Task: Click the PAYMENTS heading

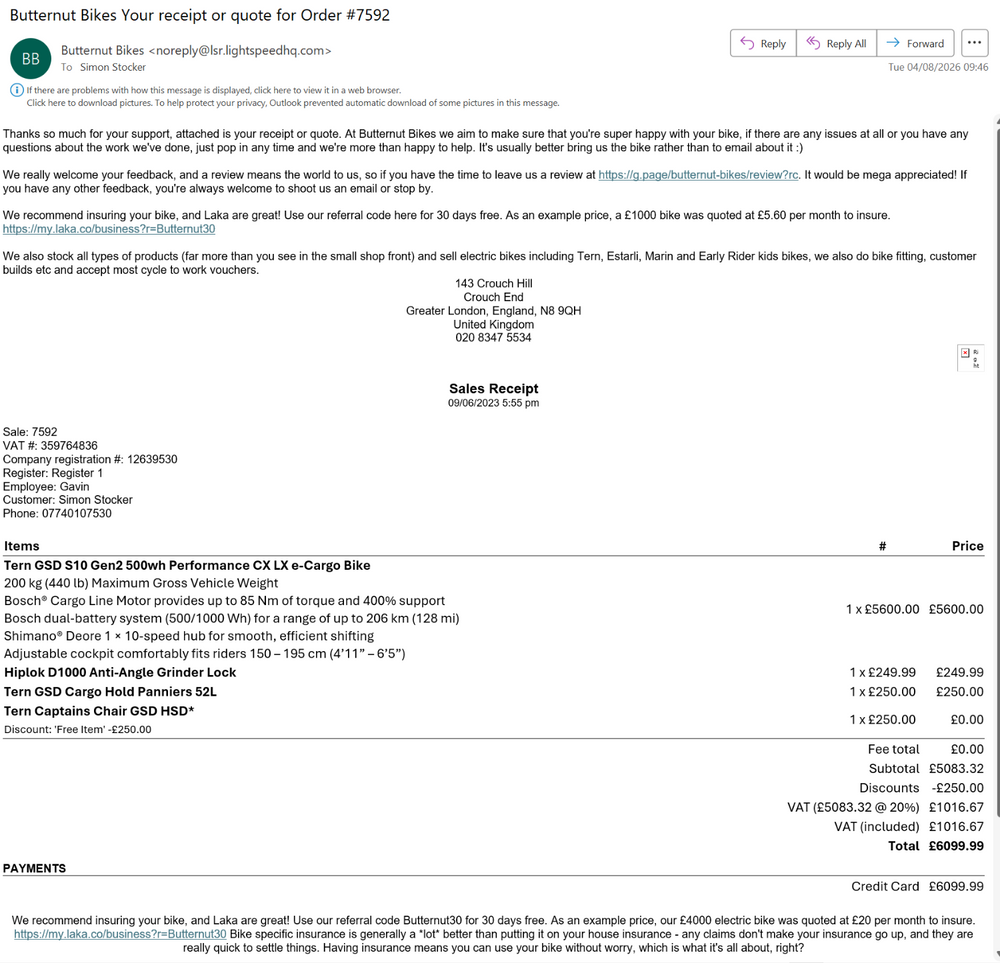Action: (x=34, y=869)
